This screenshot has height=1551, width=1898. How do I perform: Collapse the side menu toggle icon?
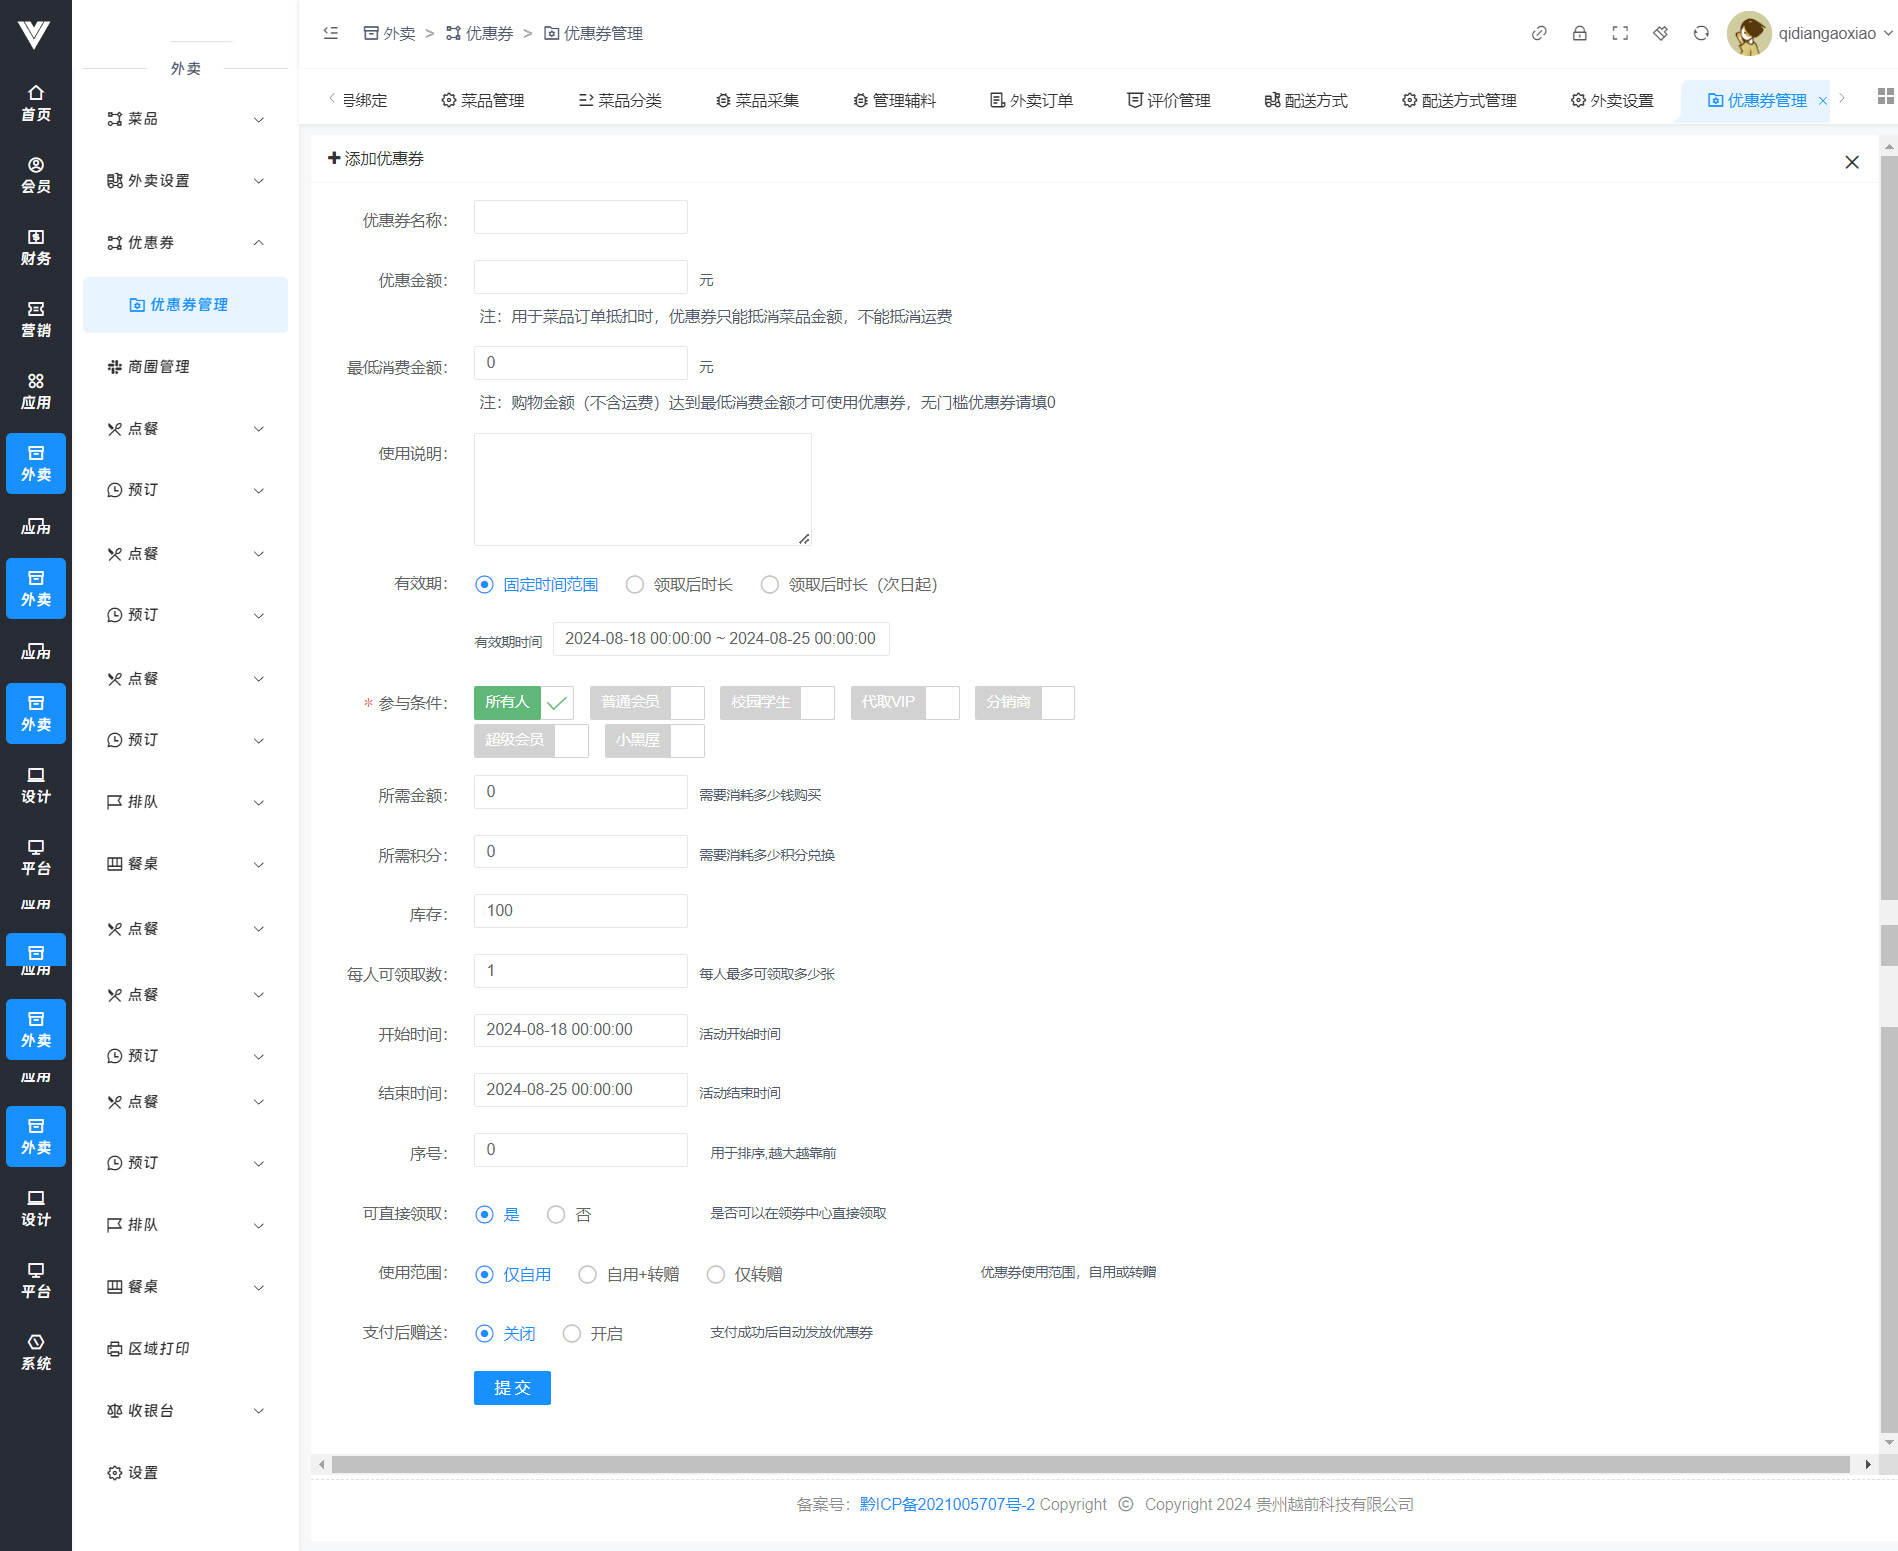(x=331, y=33)
